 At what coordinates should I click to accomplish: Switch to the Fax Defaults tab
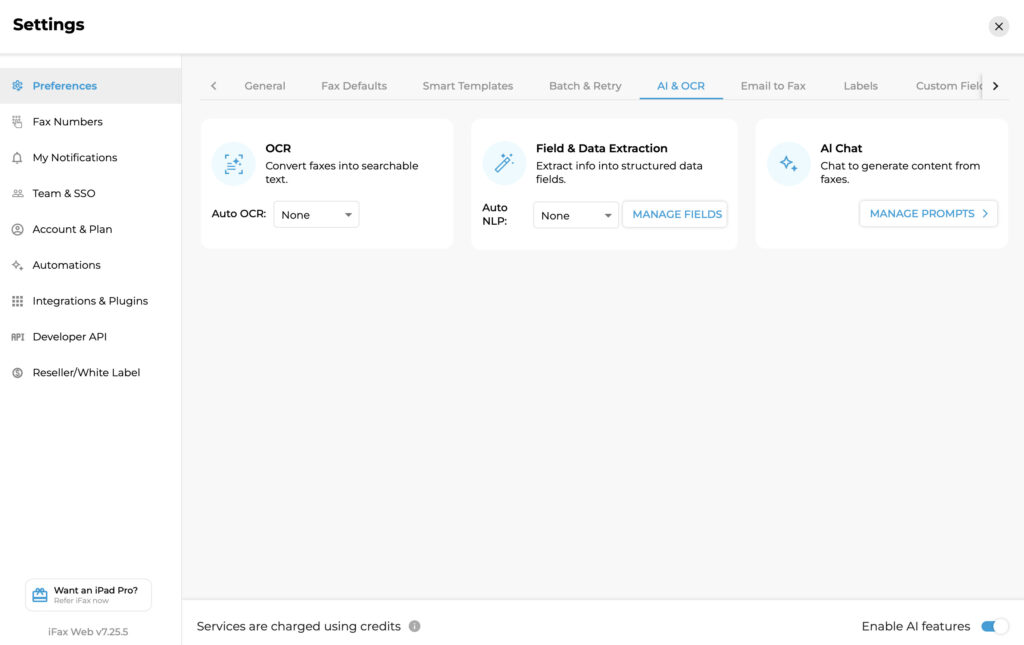coord(354,86)
